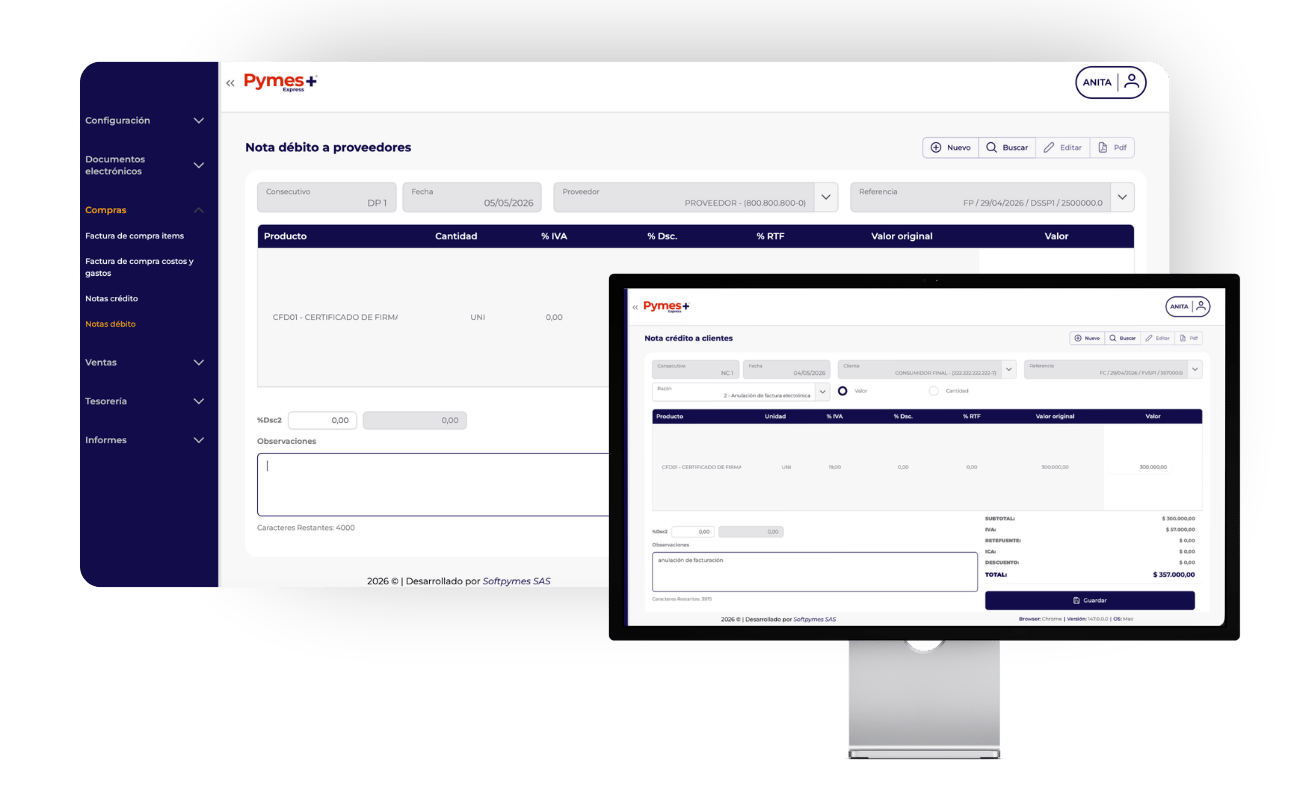Open Factura de compra ítems
Viewport: 1300px width, 800px height.
coord(135,236)
